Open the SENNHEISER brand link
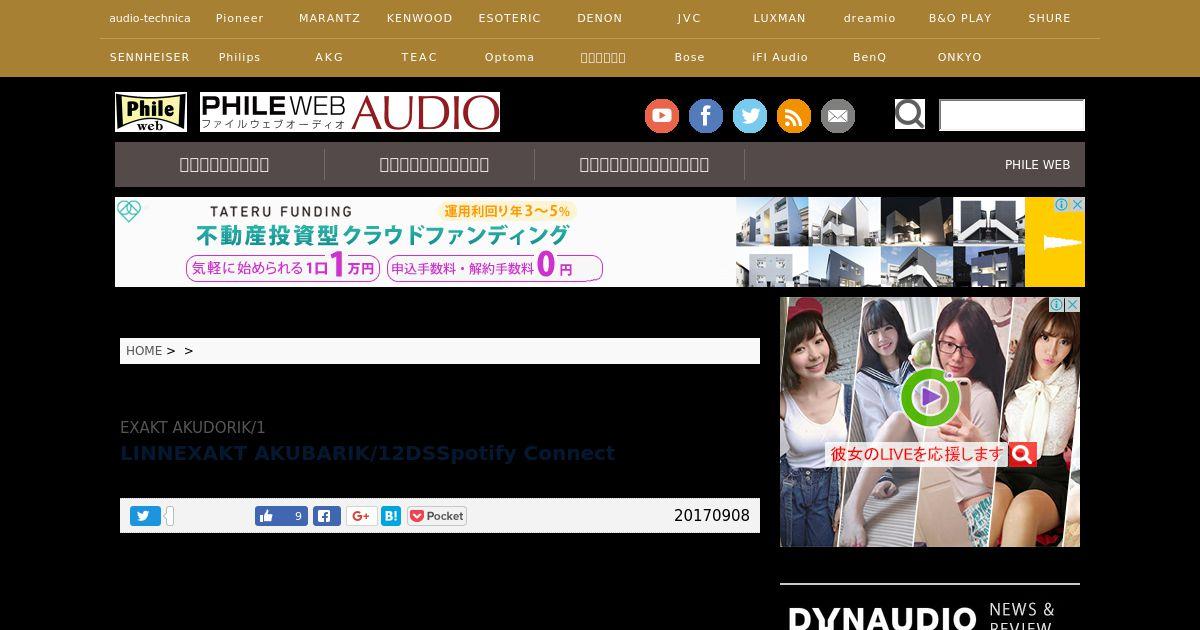The image size is (1200, 630). [x=150, y=57]
